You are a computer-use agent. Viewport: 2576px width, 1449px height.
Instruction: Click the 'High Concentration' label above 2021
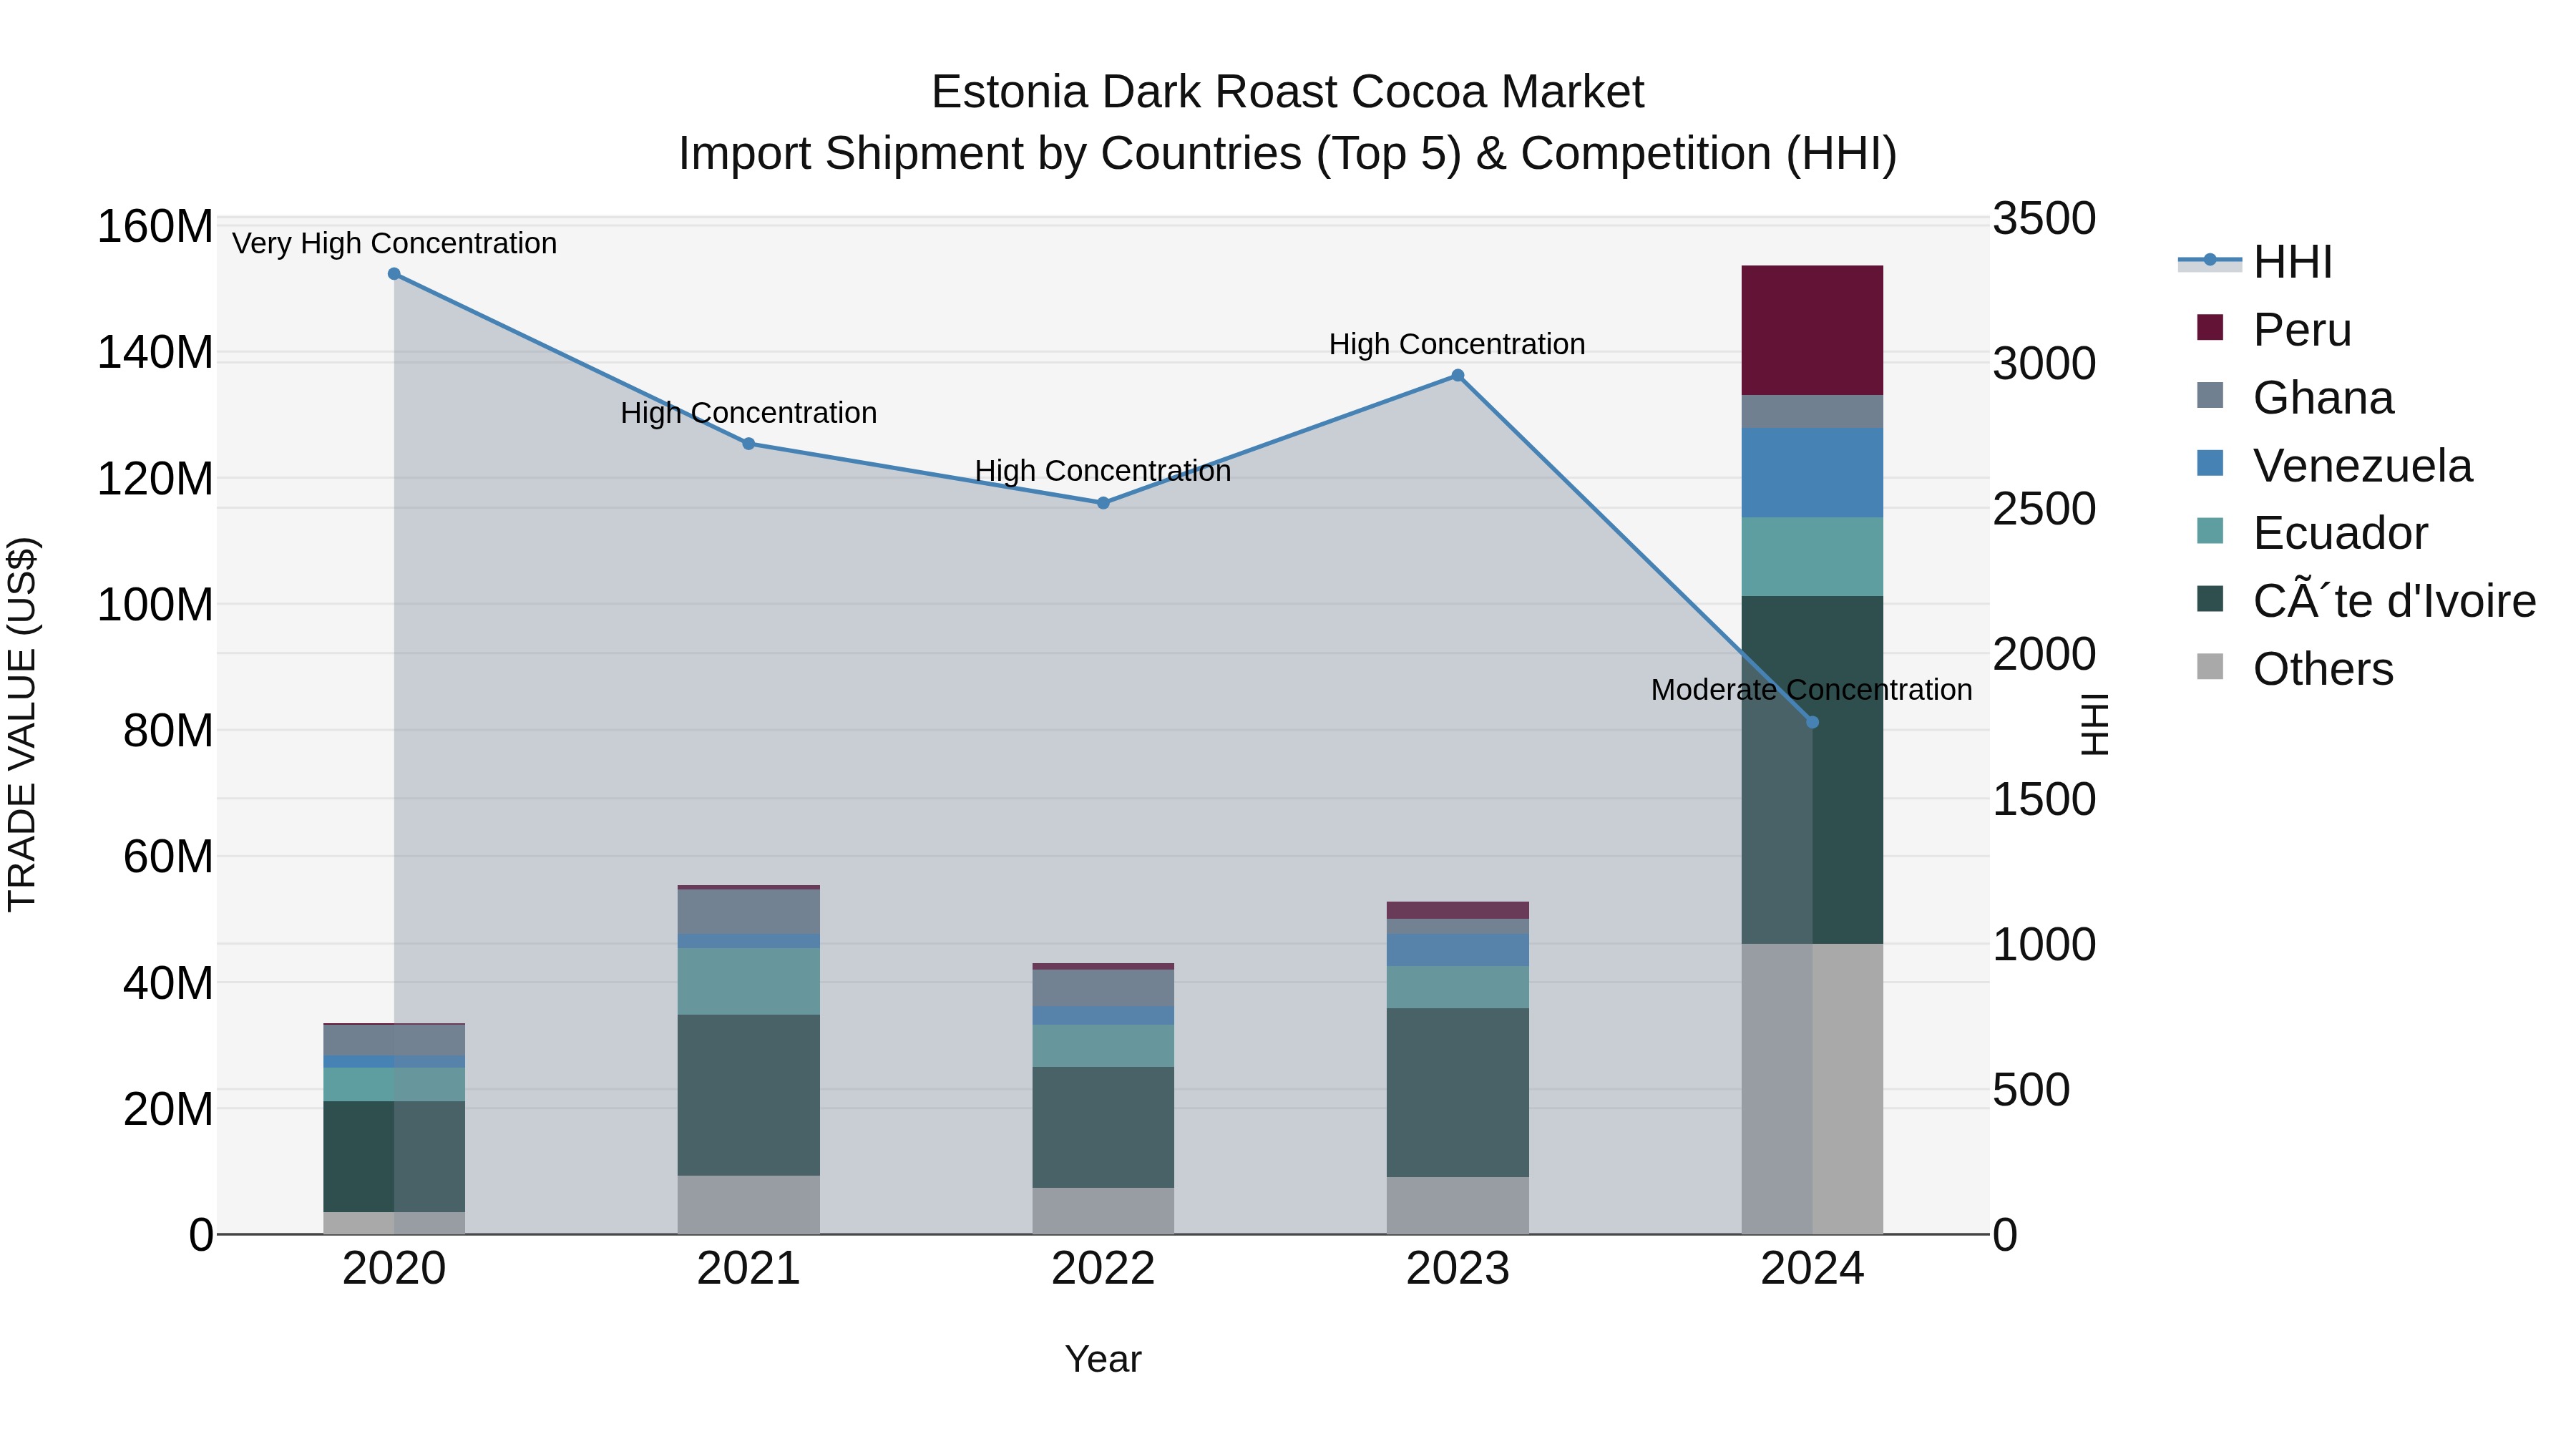coord(749,412)
